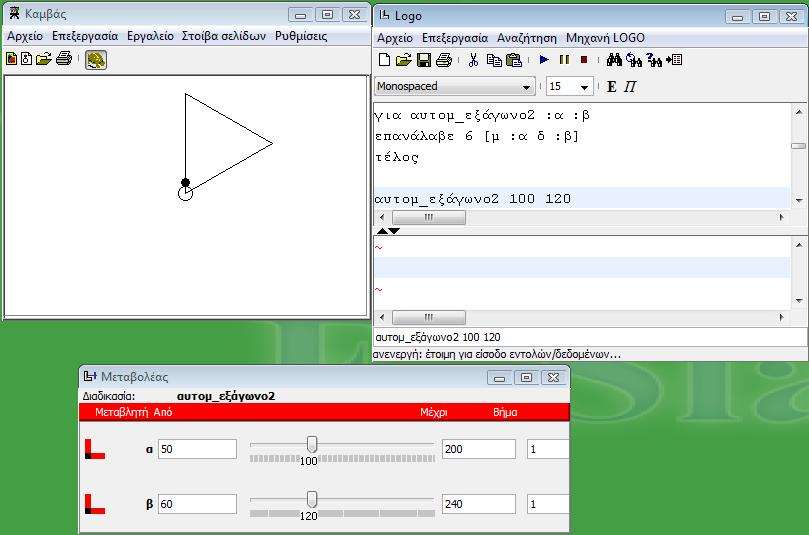Click editor horizontal scrollbar right arrow
The image size is (809, 535).
(782, 217)
